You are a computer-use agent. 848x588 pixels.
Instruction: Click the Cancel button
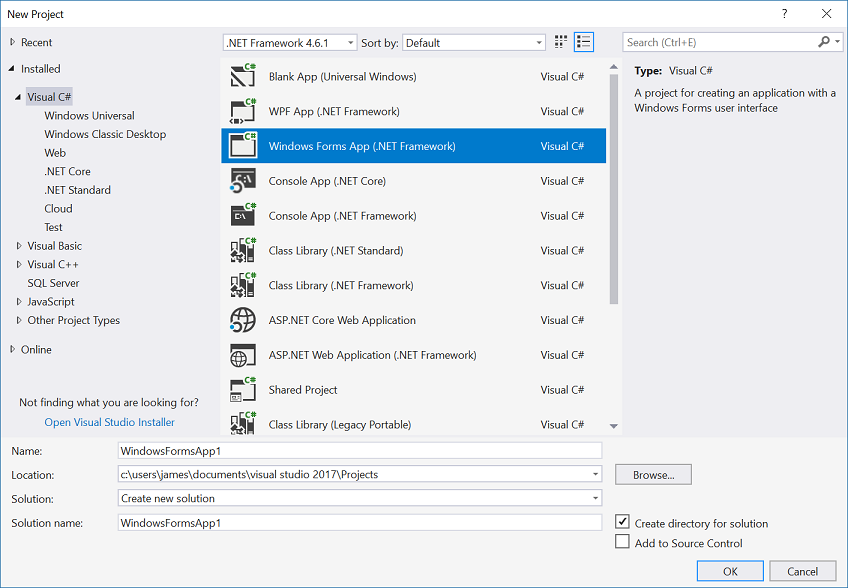point(803,571)
